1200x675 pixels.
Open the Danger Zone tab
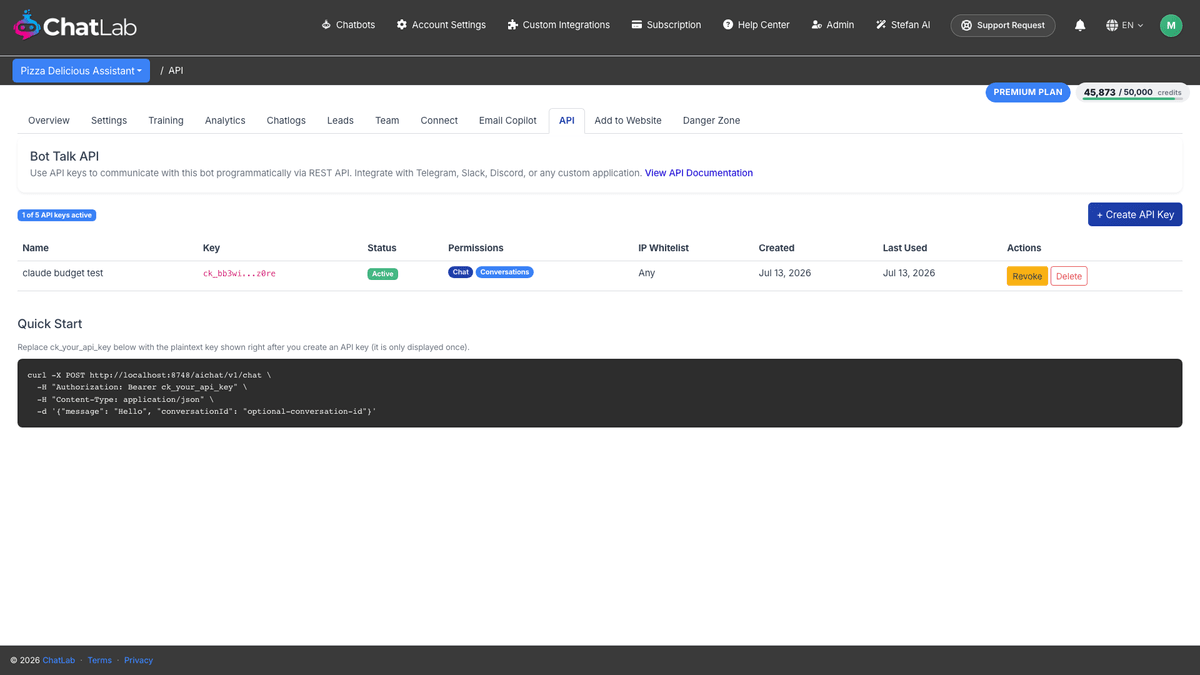[711, 120]
